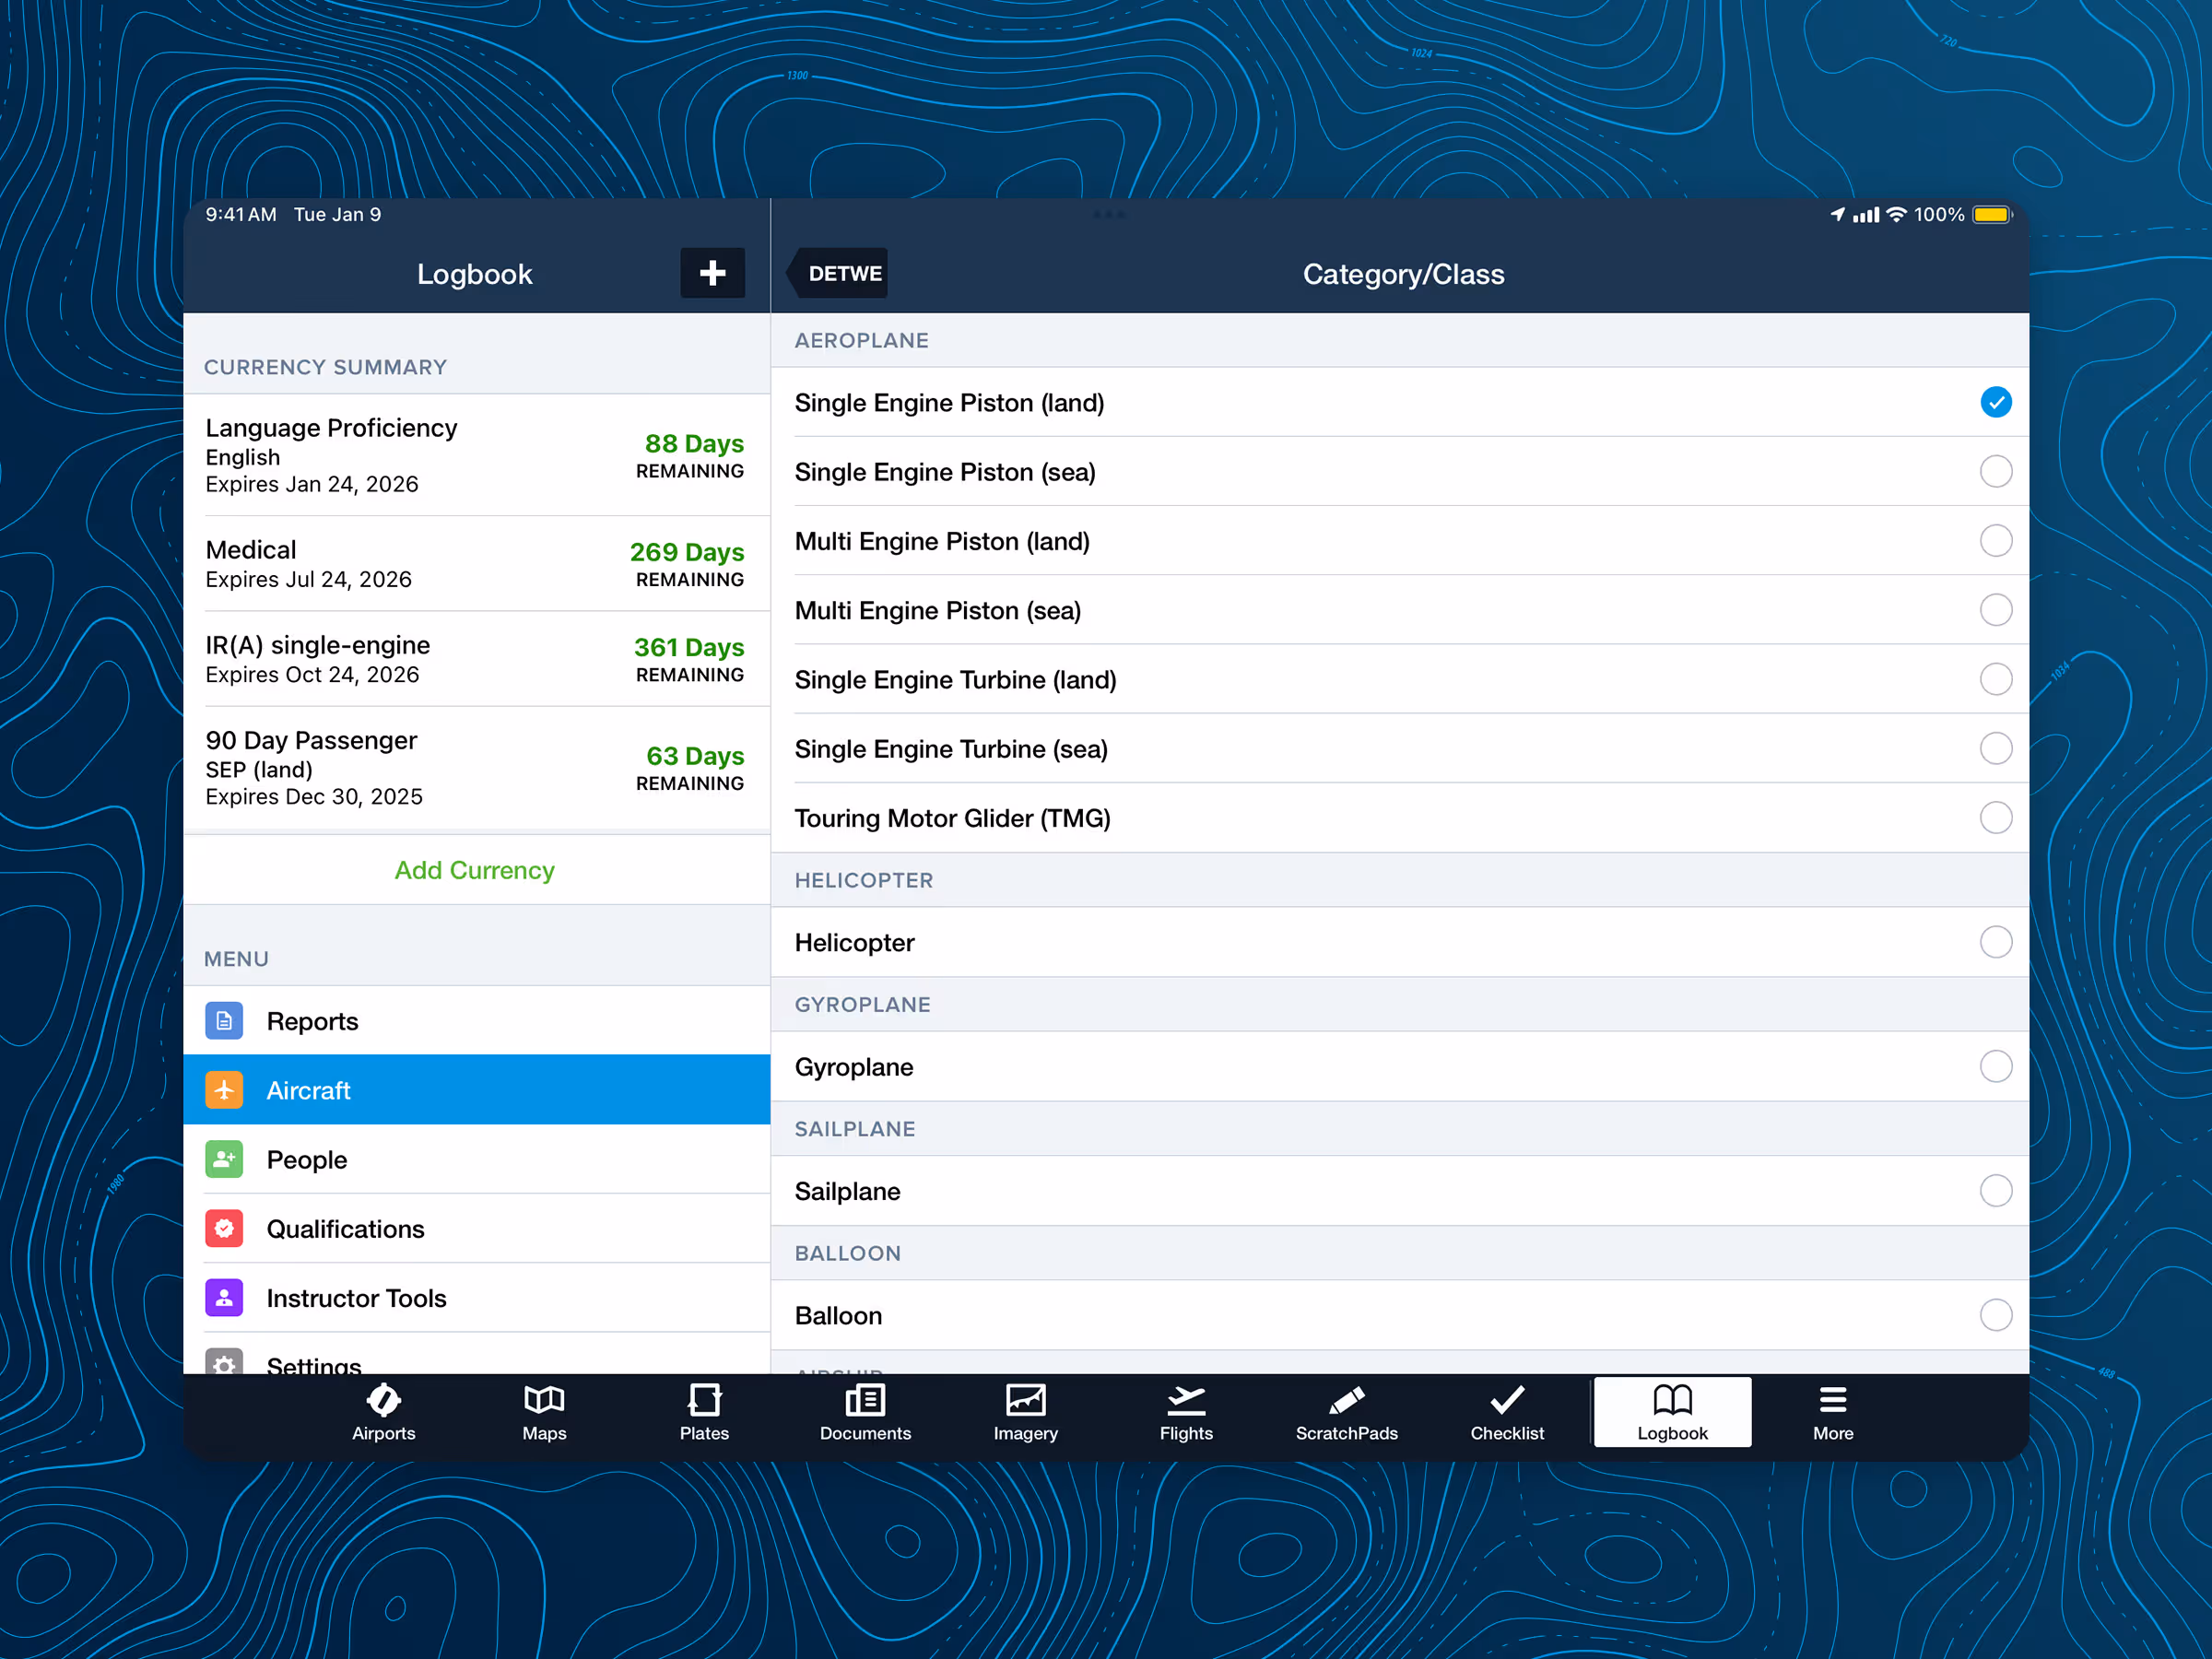Open the Flights planner
Screen dimensions: 2212x1659
coord(1186,1412)
